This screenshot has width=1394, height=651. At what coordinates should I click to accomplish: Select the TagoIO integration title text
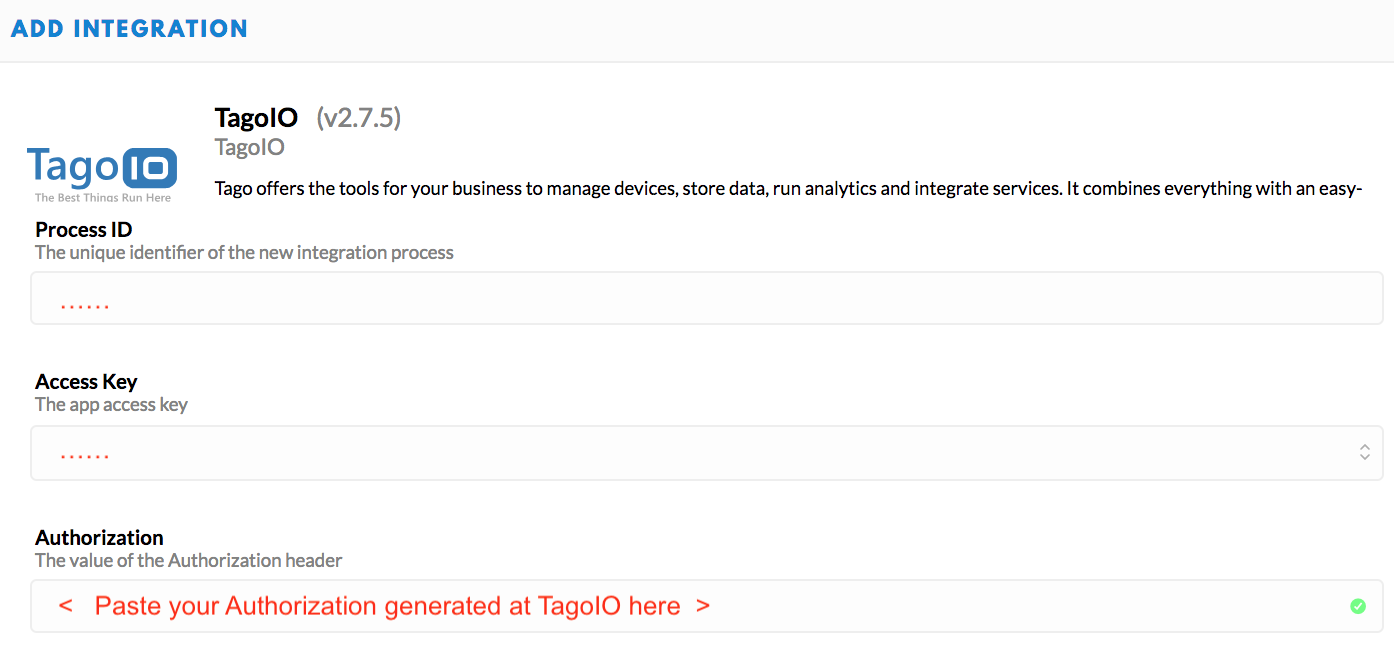click(256, 118)
